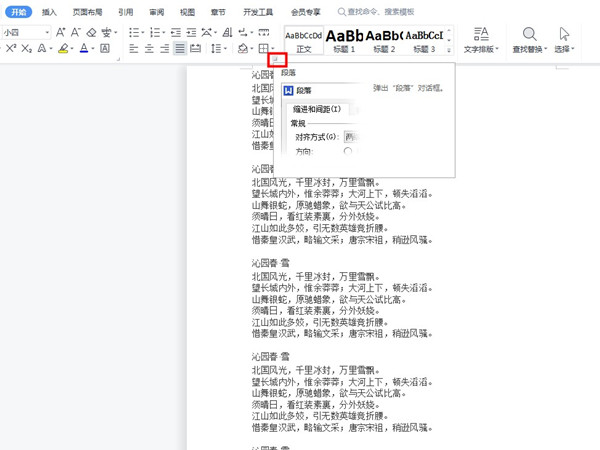This screenshot has width=600, height=450.
Task: Expand the styles gallery arrow
Action: coord(449,49)
